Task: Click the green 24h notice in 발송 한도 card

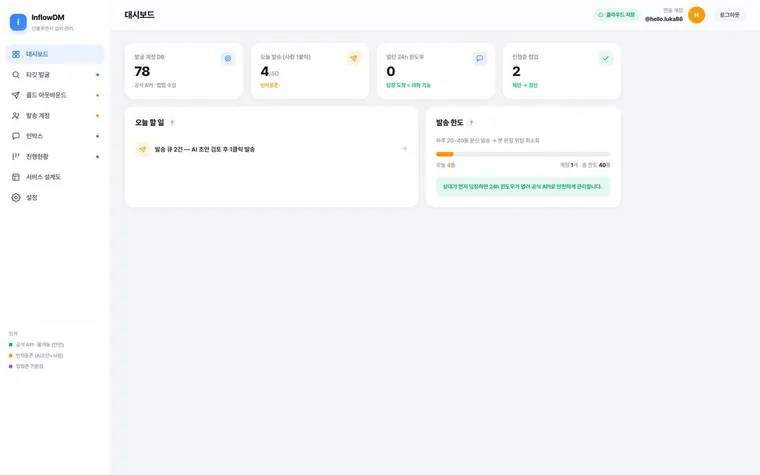Action: pos(522,187)
